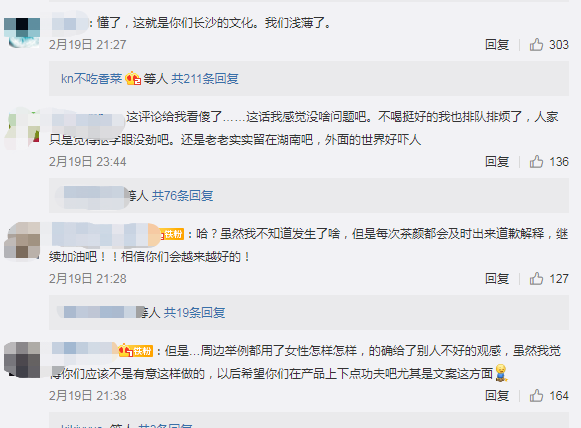
Task: Open avatar of 但是…周边举例 commenter
Action: coord(22,360)
